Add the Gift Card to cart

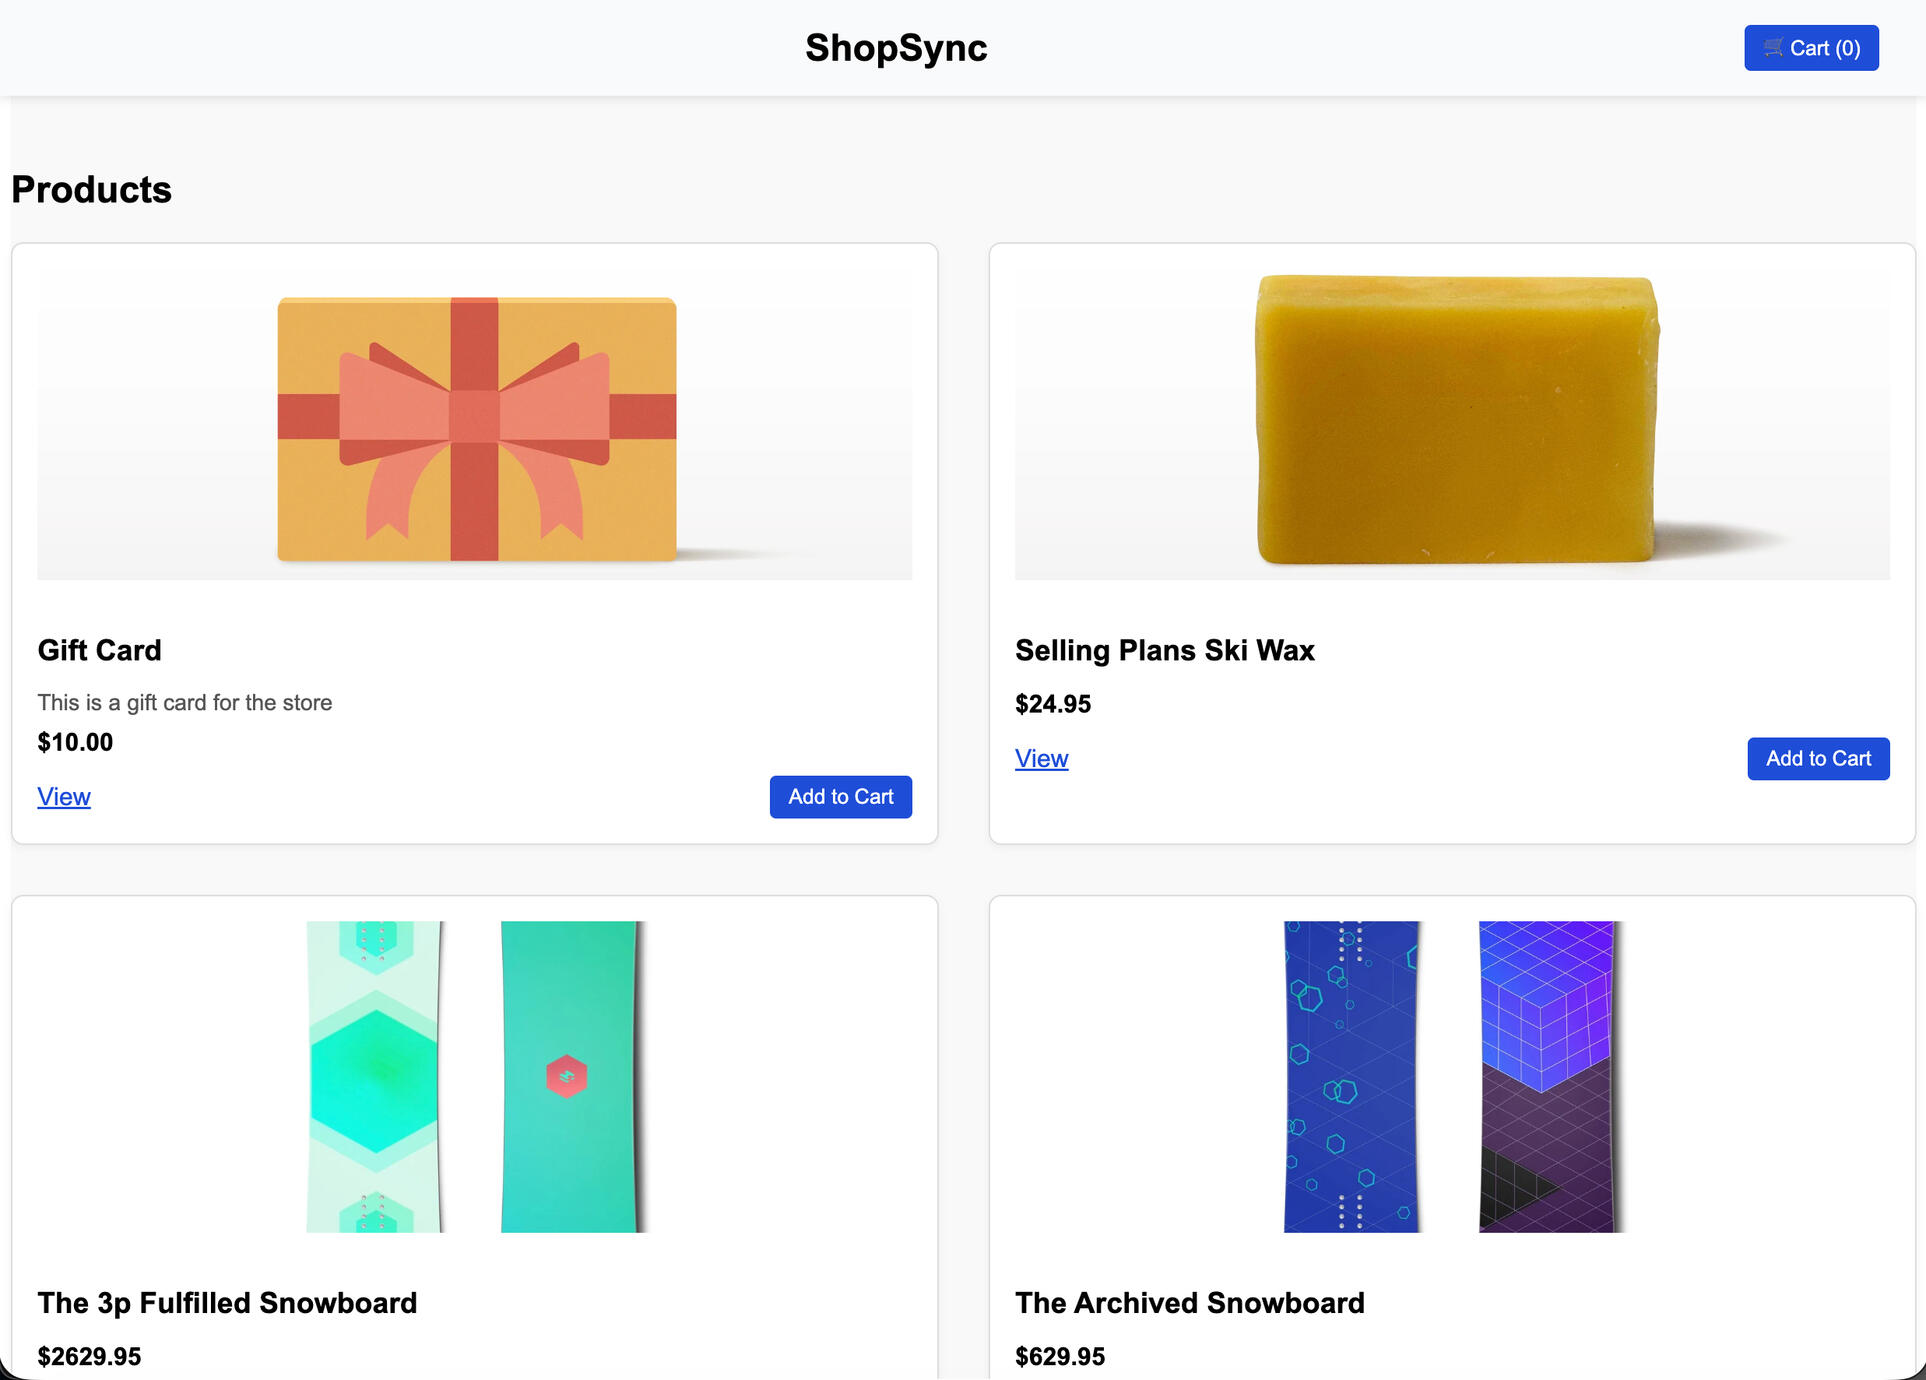pyautogui.click(x=840, y=796)
